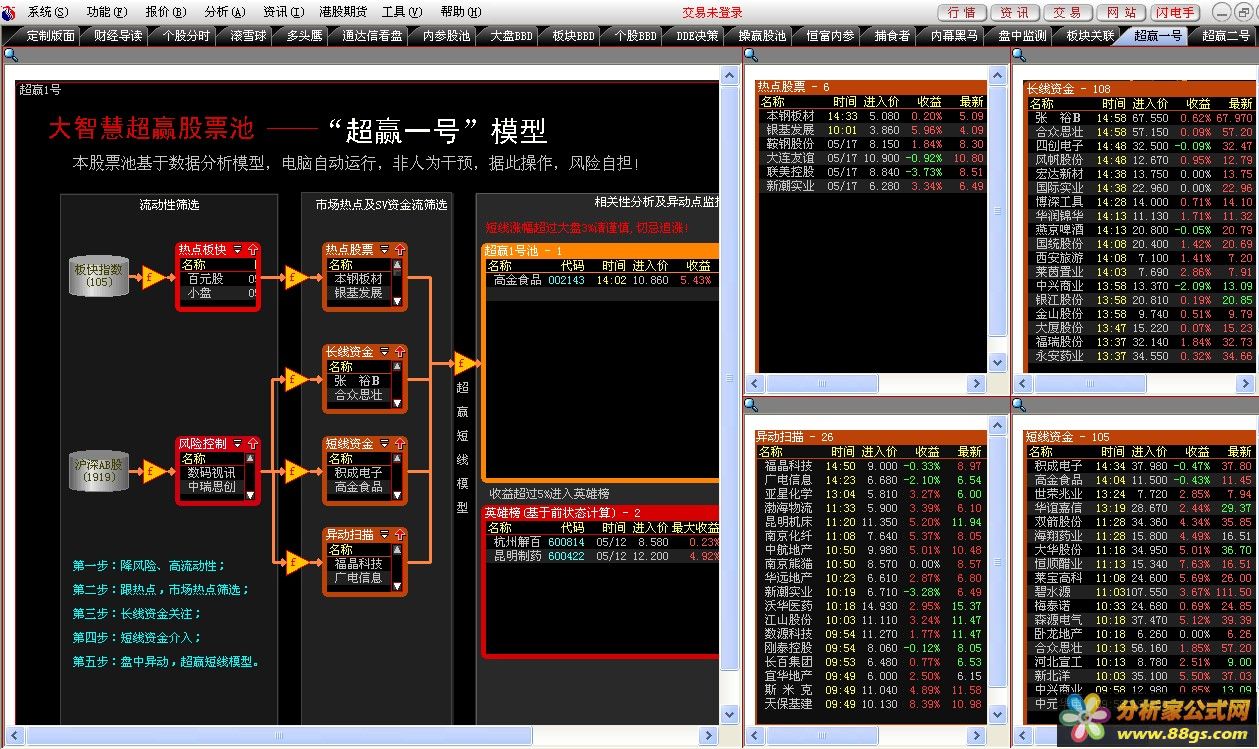The width and height of the screenshot is (1259, 749).
Task: Switch to the 盘中监测 tab
Action: 1022,36
